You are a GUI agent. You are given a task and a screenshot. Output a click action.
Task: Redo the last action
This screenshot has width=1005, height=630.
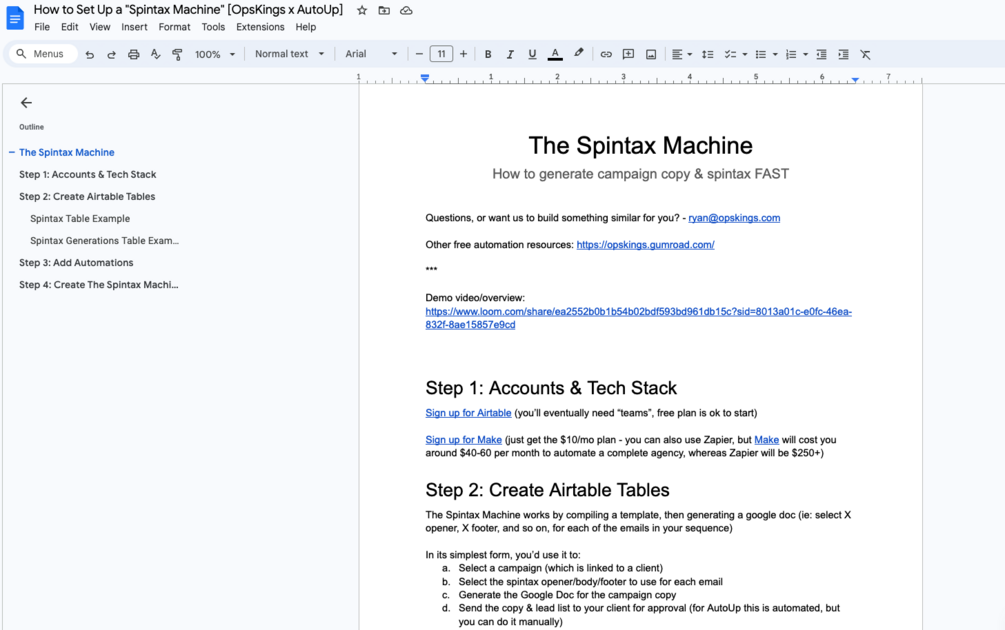click(x=112, y=54)
